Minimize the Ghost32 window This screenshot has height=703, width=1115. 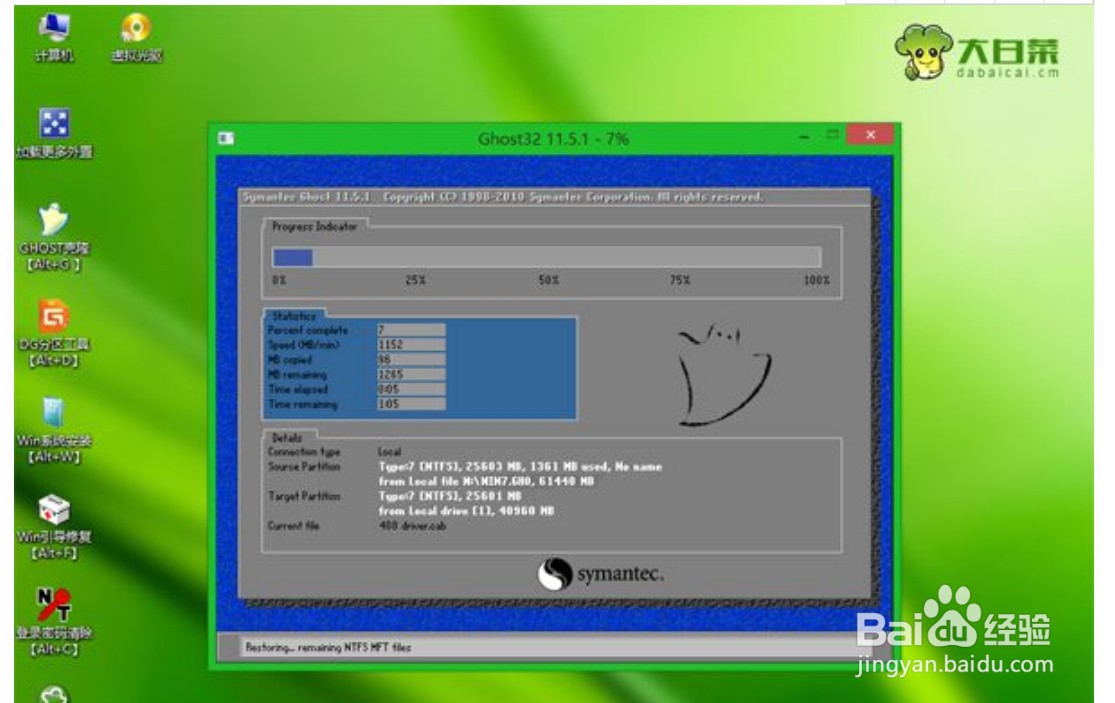(804, 136)
